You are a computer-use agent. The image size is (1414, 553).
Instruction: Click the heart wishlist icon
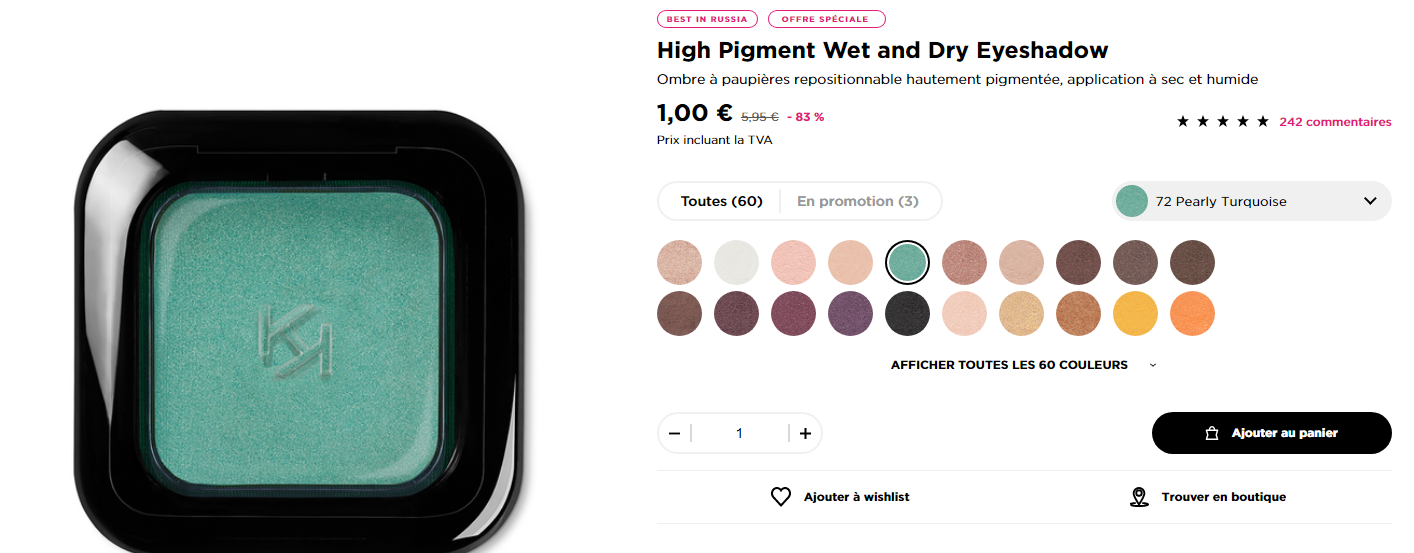click(x=781, y=497)
